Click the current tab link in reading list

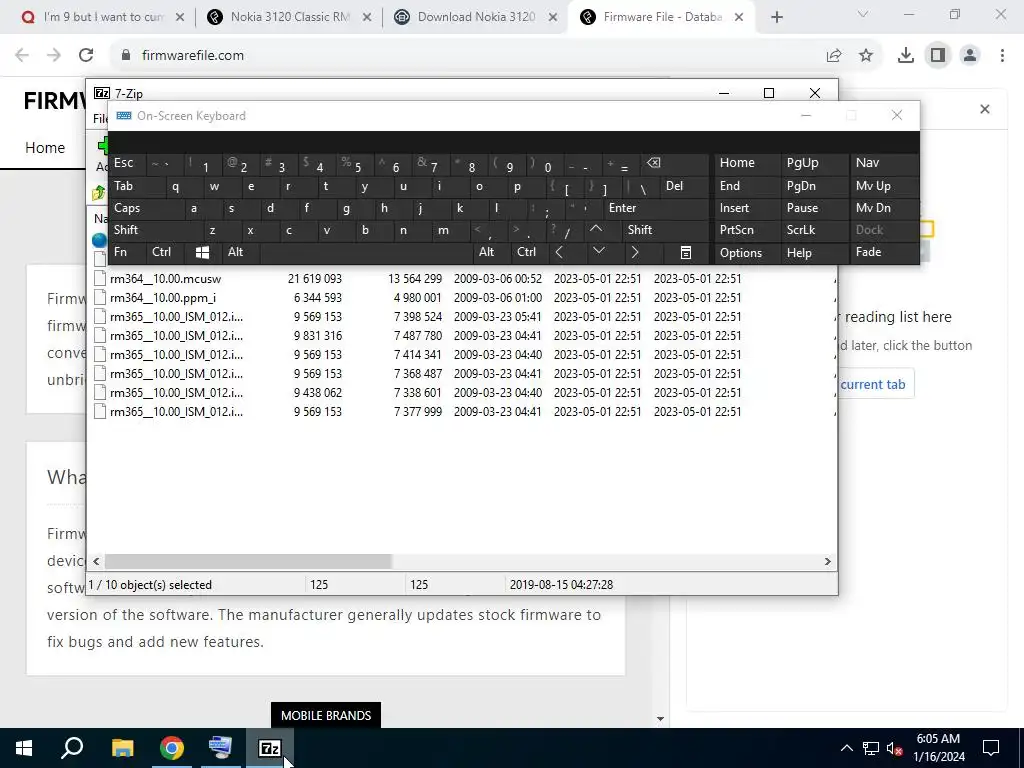click(872, 385)
